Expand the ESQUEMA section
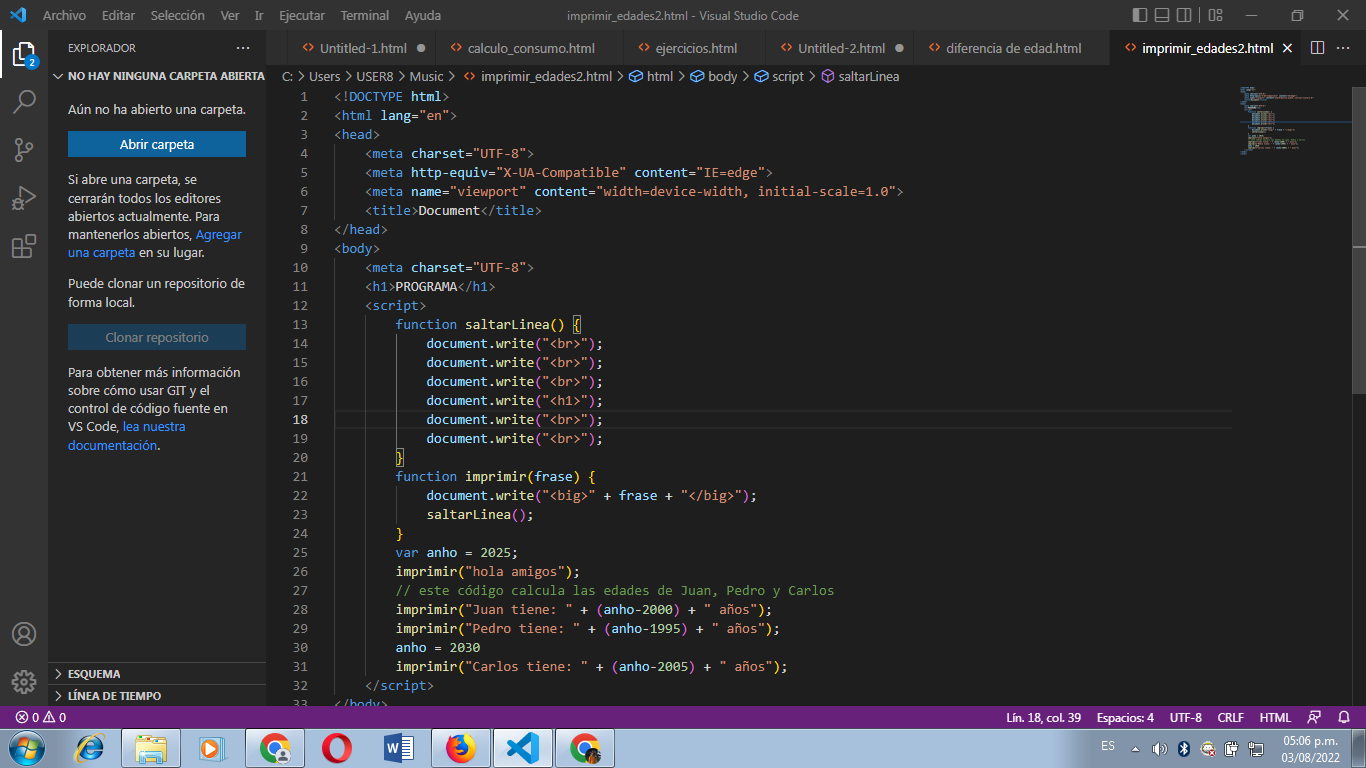Screen dimensions: 1366x768 coord(158,674)
